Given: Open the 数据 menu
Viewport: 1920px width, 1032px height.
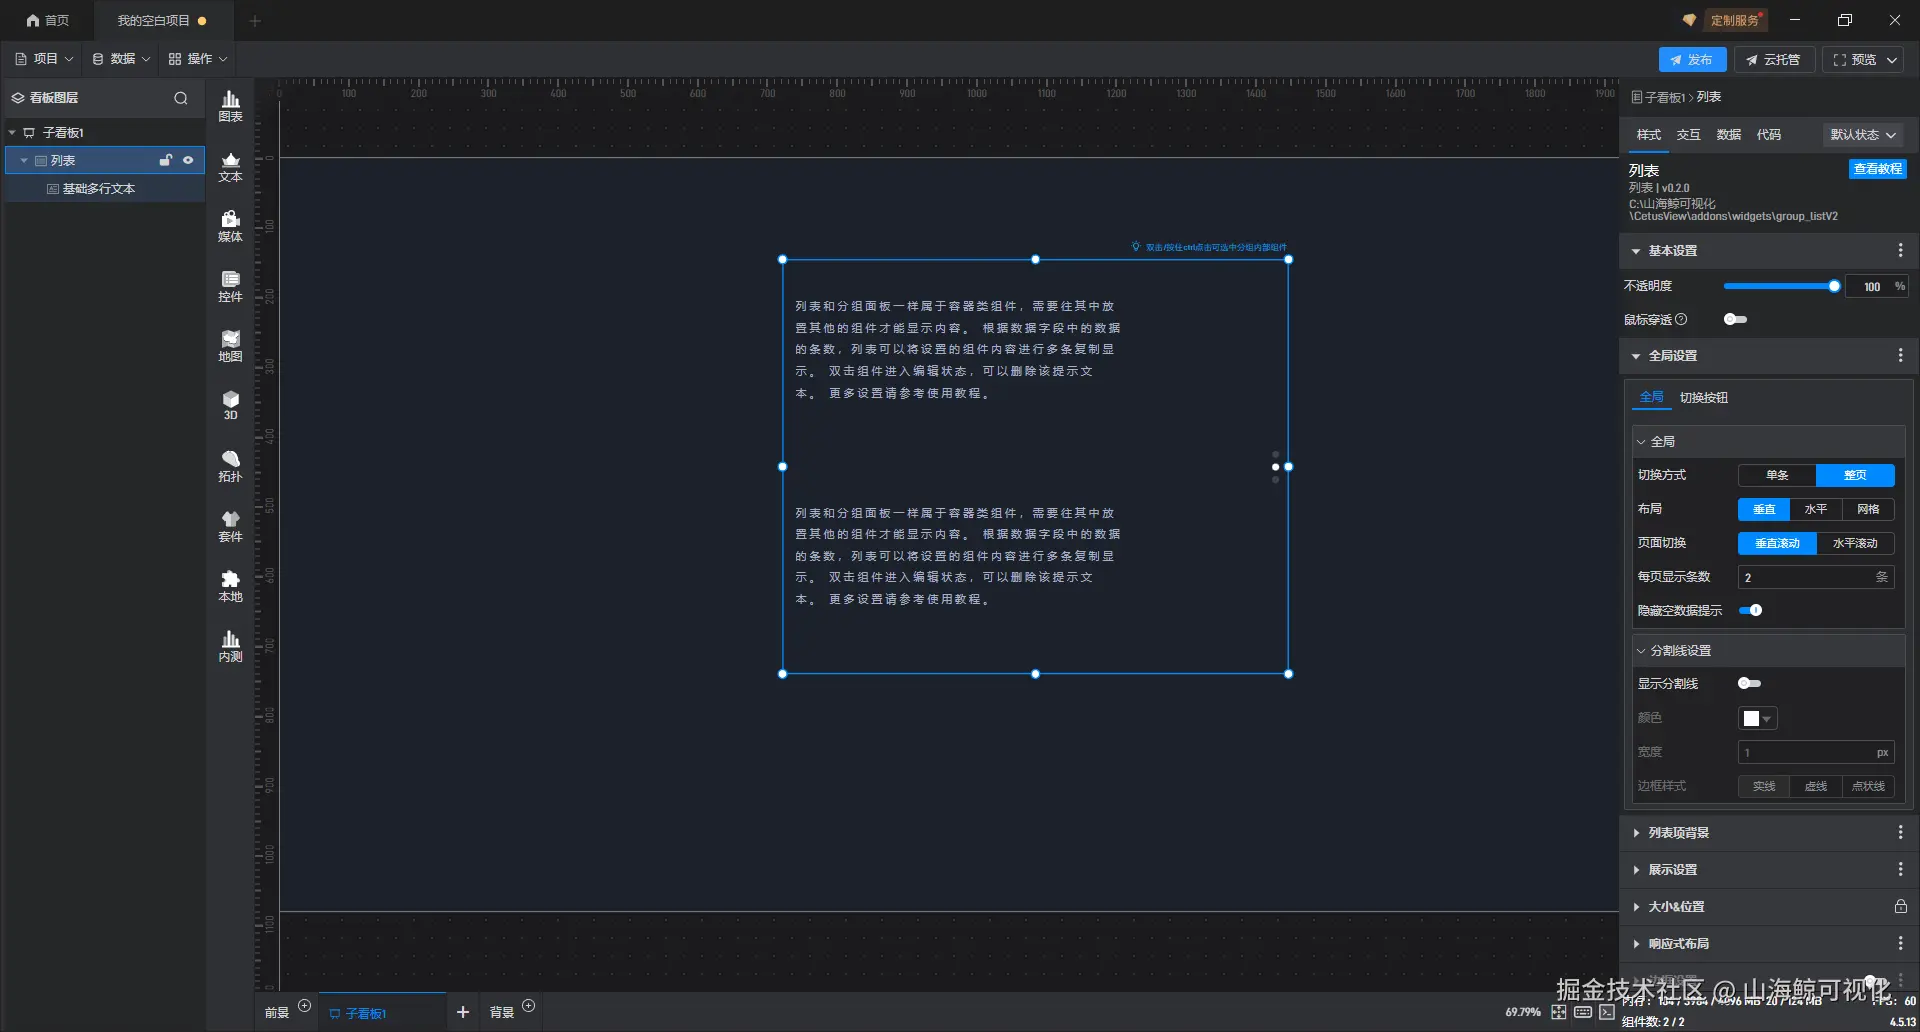Looking at the screenshot, I should point(121,59).
